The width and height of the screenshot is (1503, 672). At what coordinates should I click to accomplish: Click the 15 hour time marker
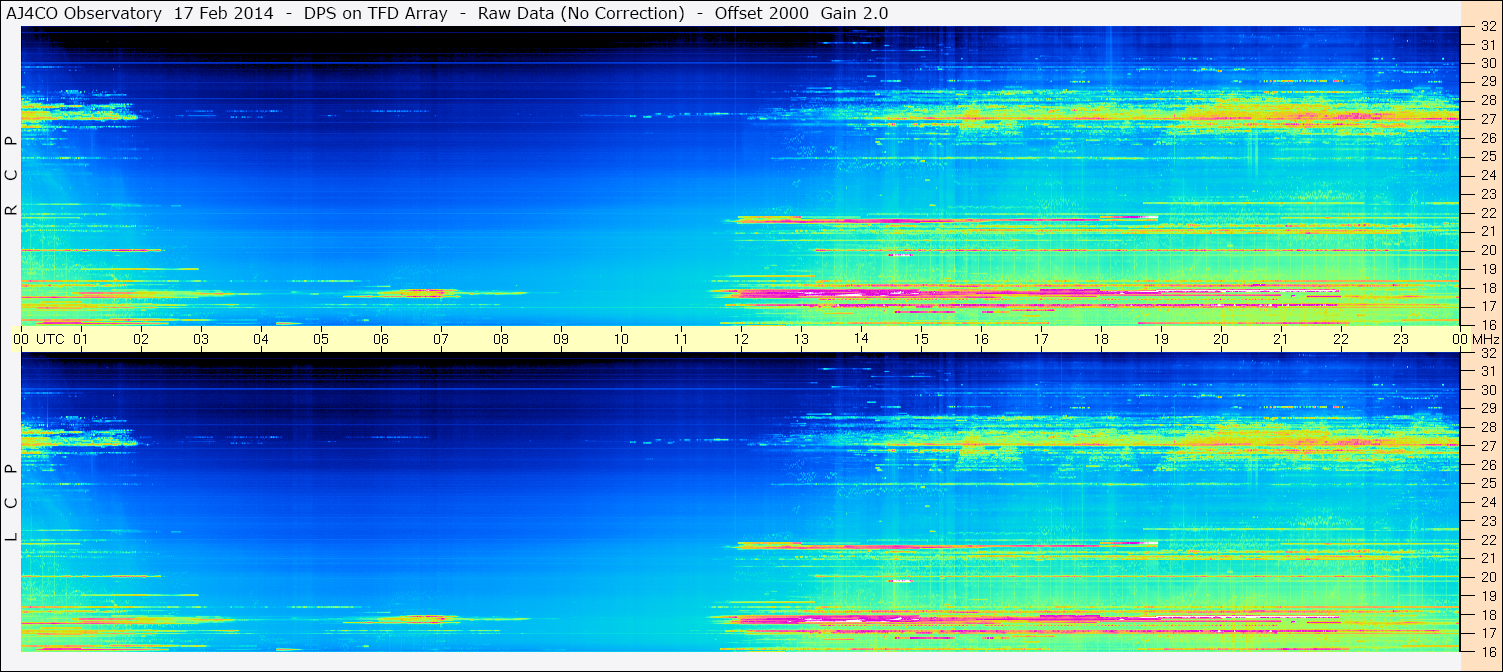click(921, 339)
